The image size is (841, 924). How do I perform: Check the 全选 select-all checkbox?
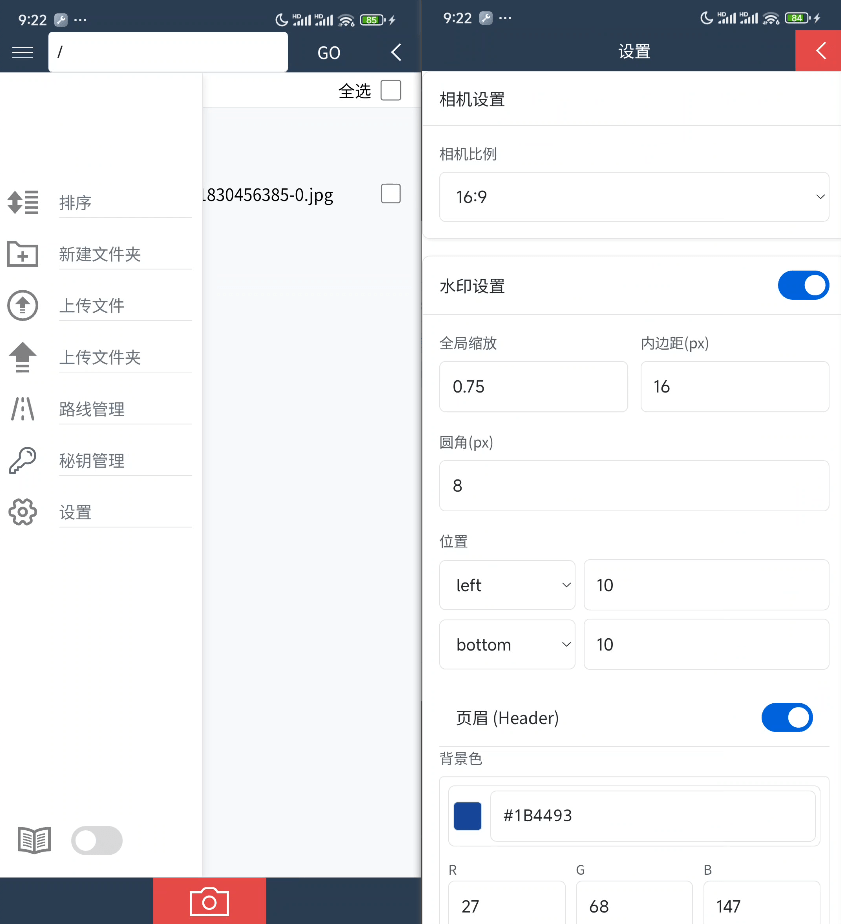[x=390, y=89]
